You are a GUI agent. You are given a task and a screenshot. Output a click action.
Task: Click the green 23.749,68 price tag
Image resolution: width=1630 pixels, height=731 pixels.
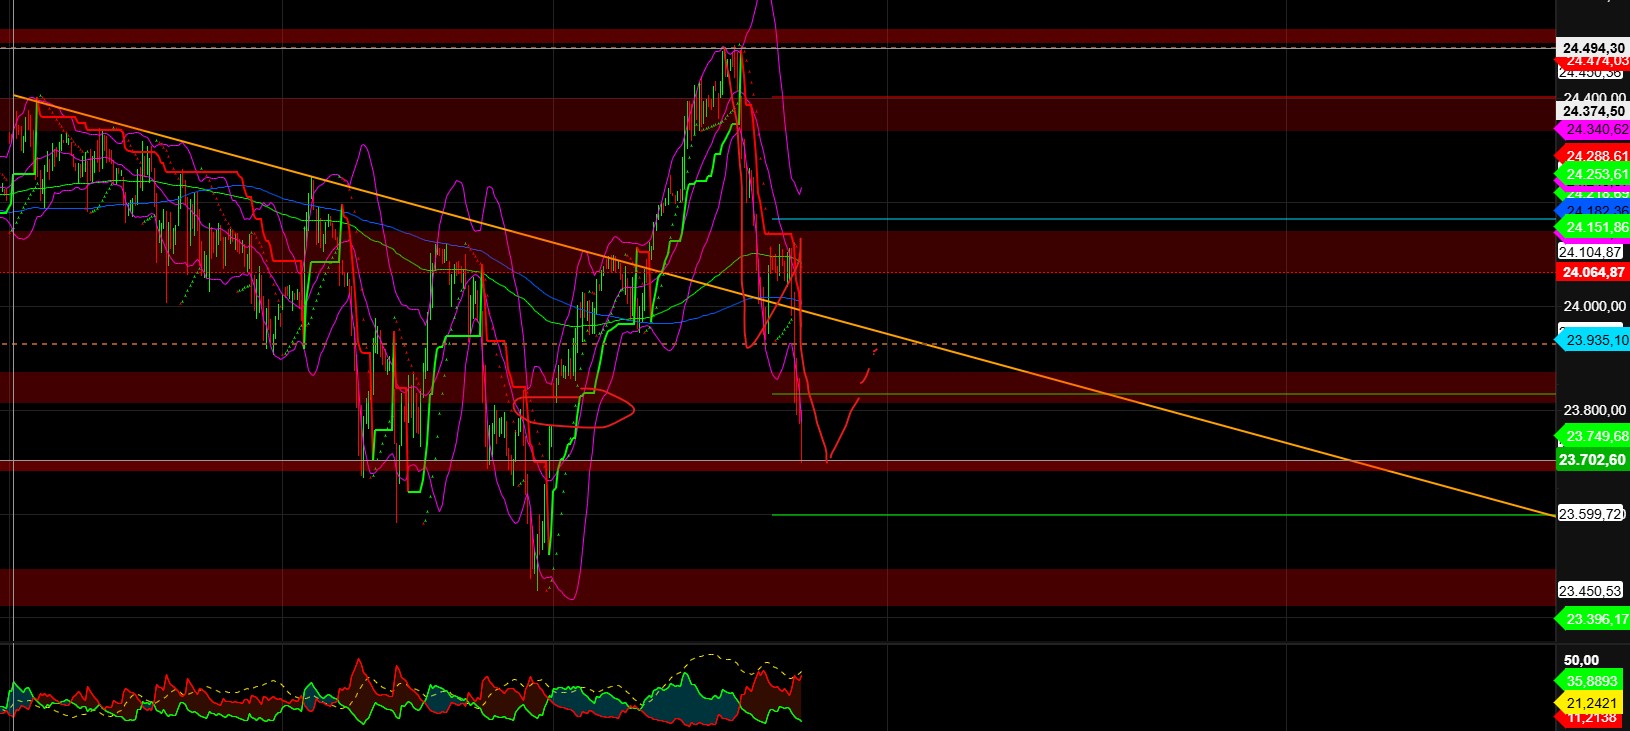[1596, 436]
